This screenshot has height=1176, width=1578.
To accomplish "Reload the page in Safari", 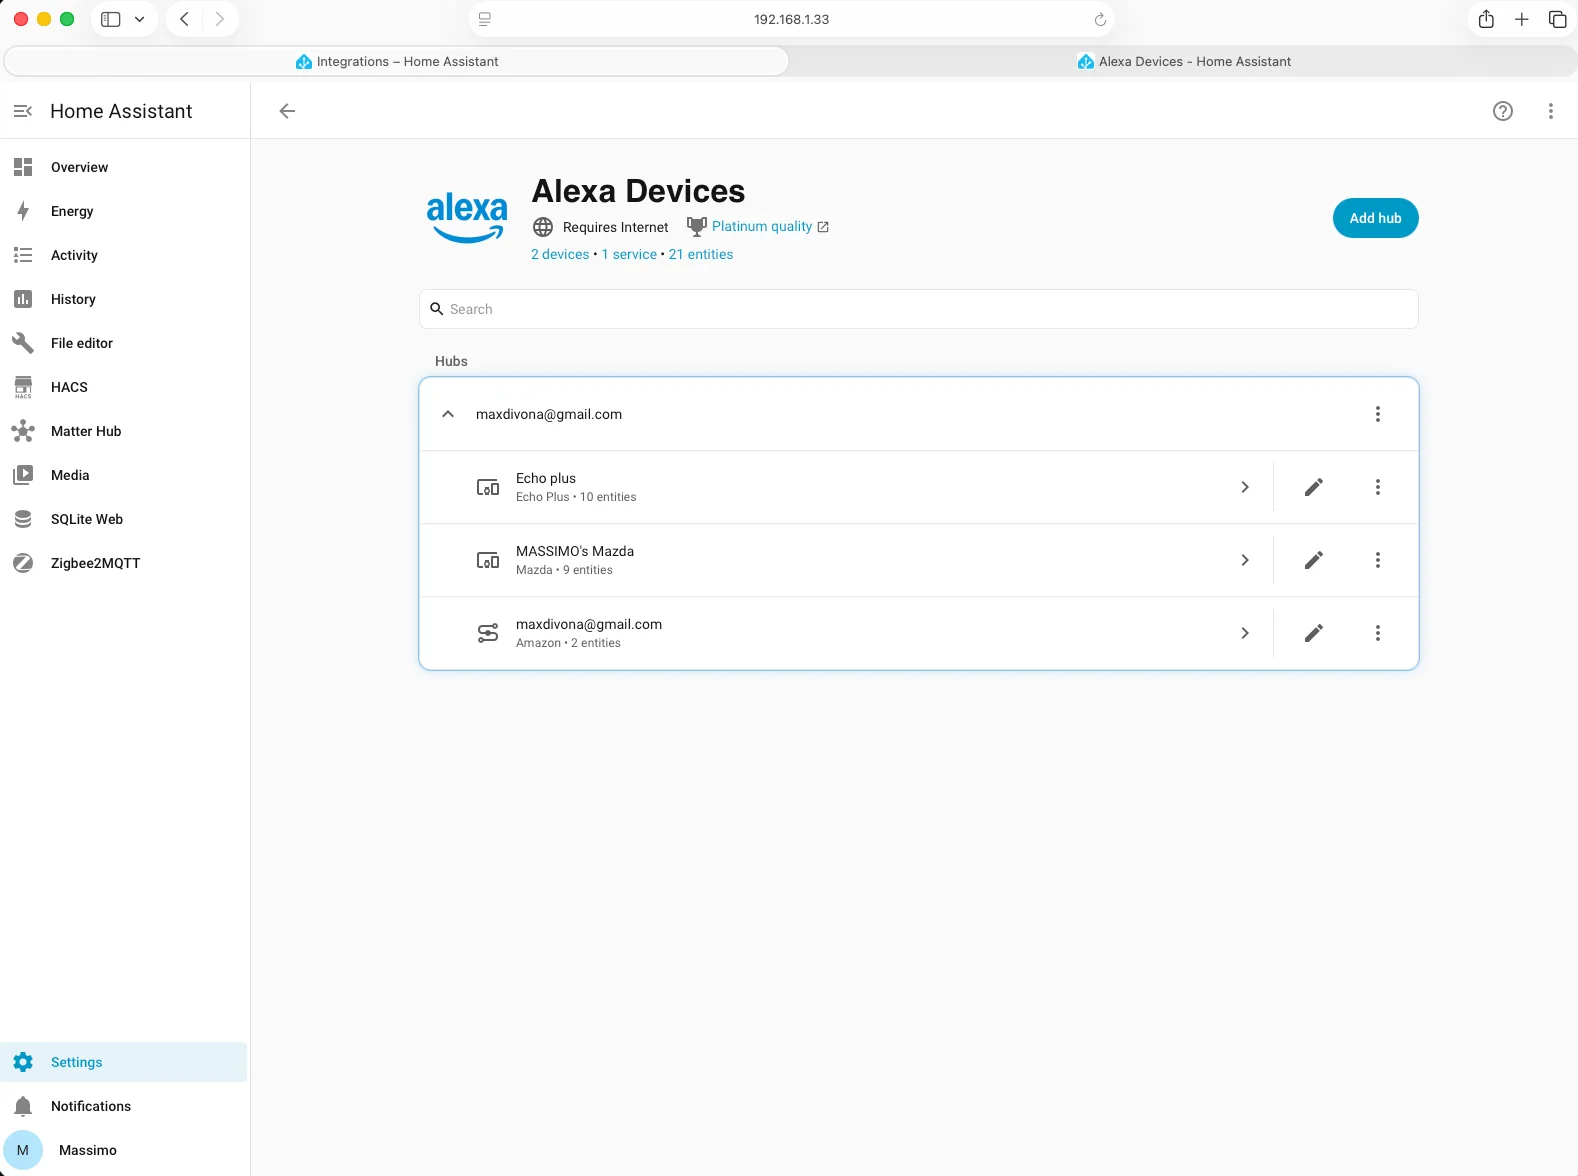I will click(x=1100, y=19).
